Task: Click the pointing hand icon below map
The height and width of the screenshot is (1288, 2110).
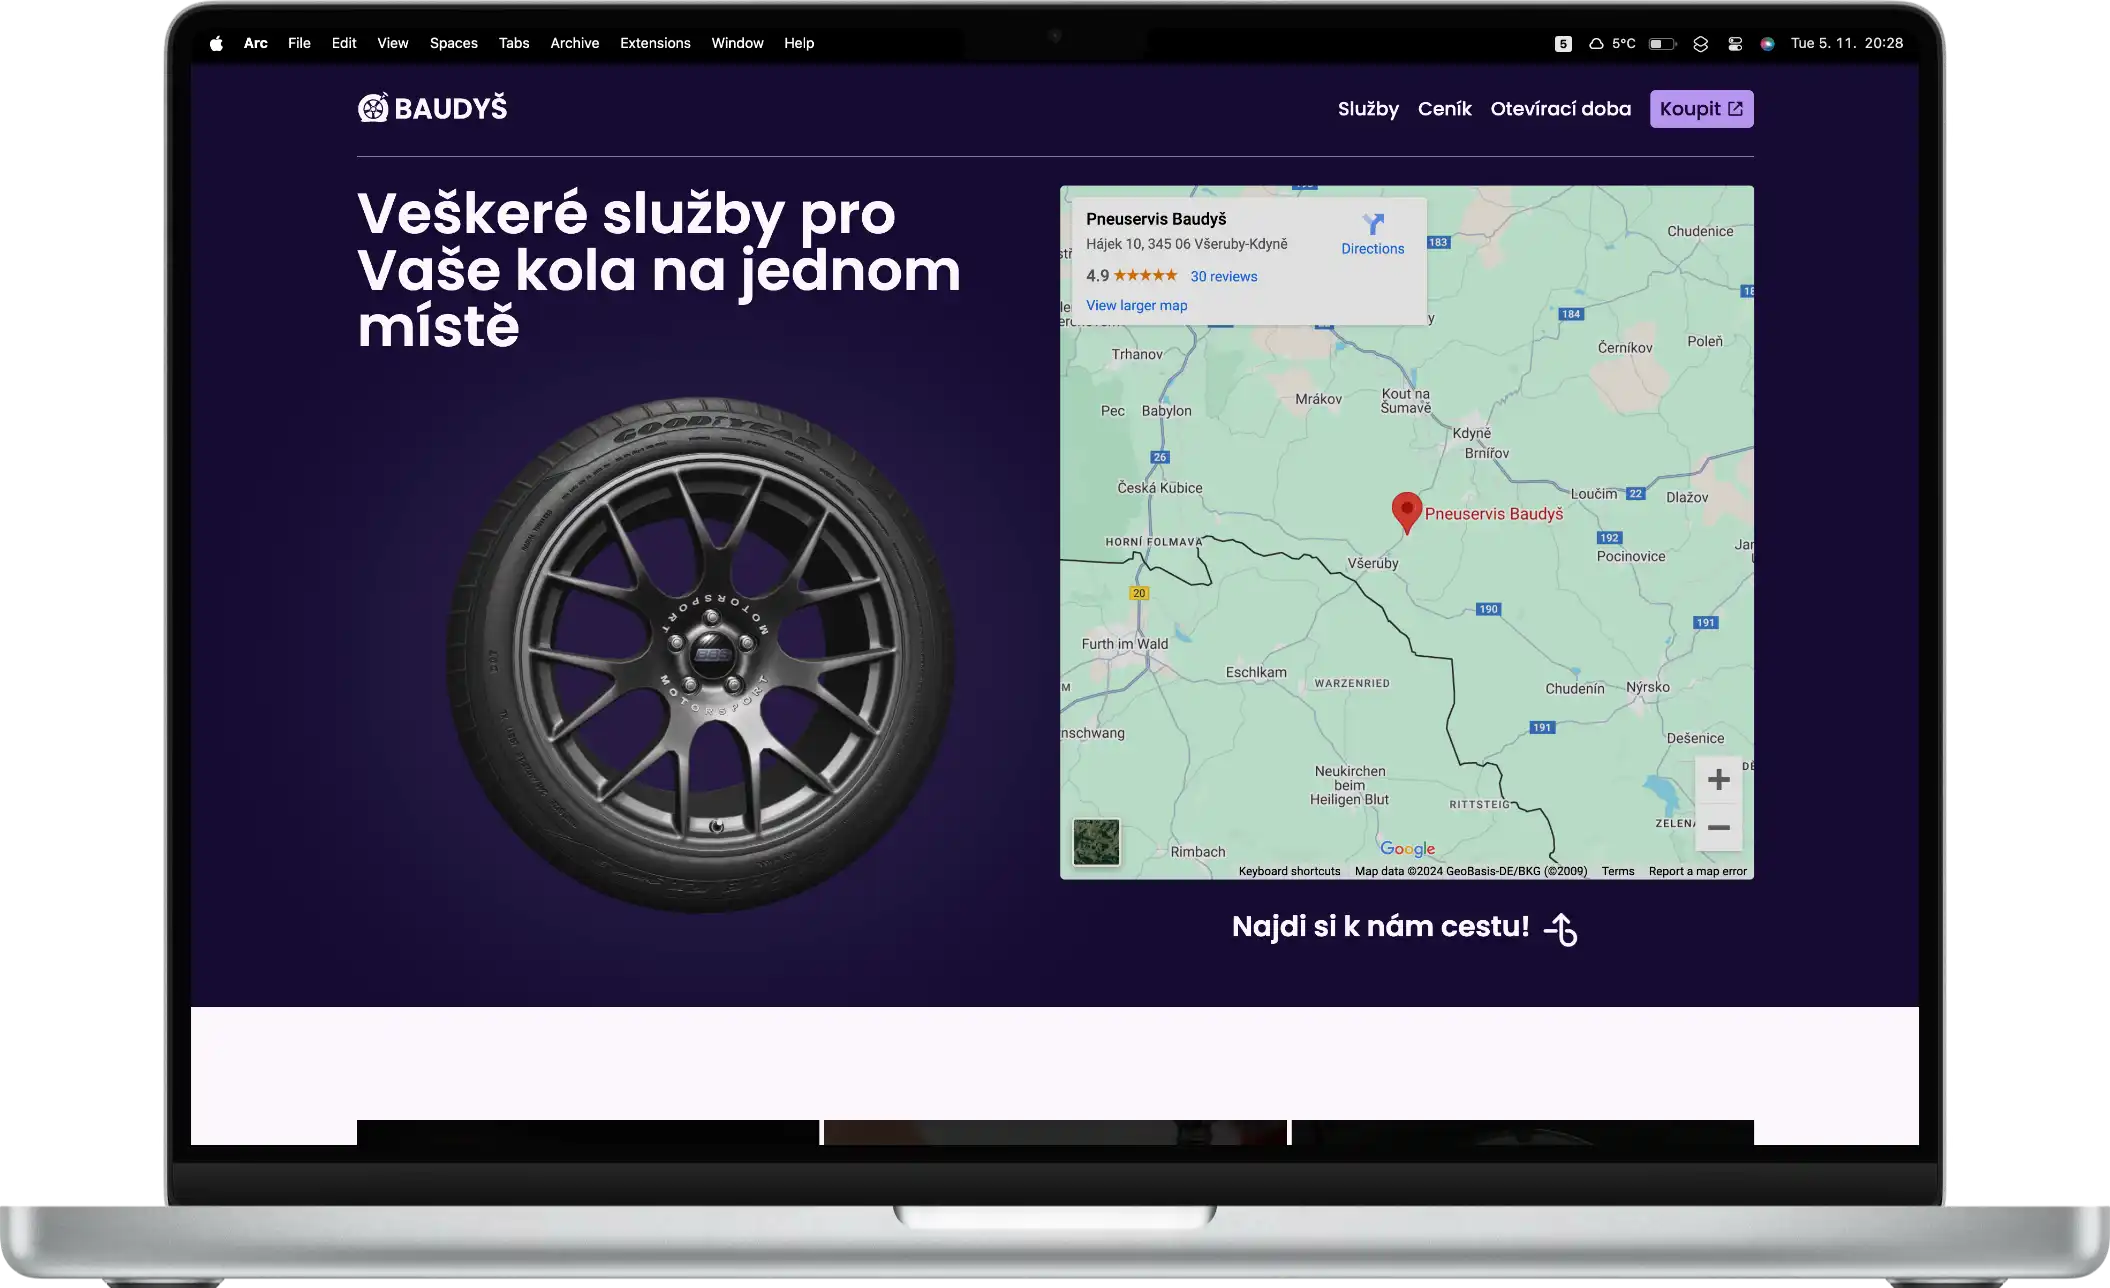Action: click(x=1560, y=929)
